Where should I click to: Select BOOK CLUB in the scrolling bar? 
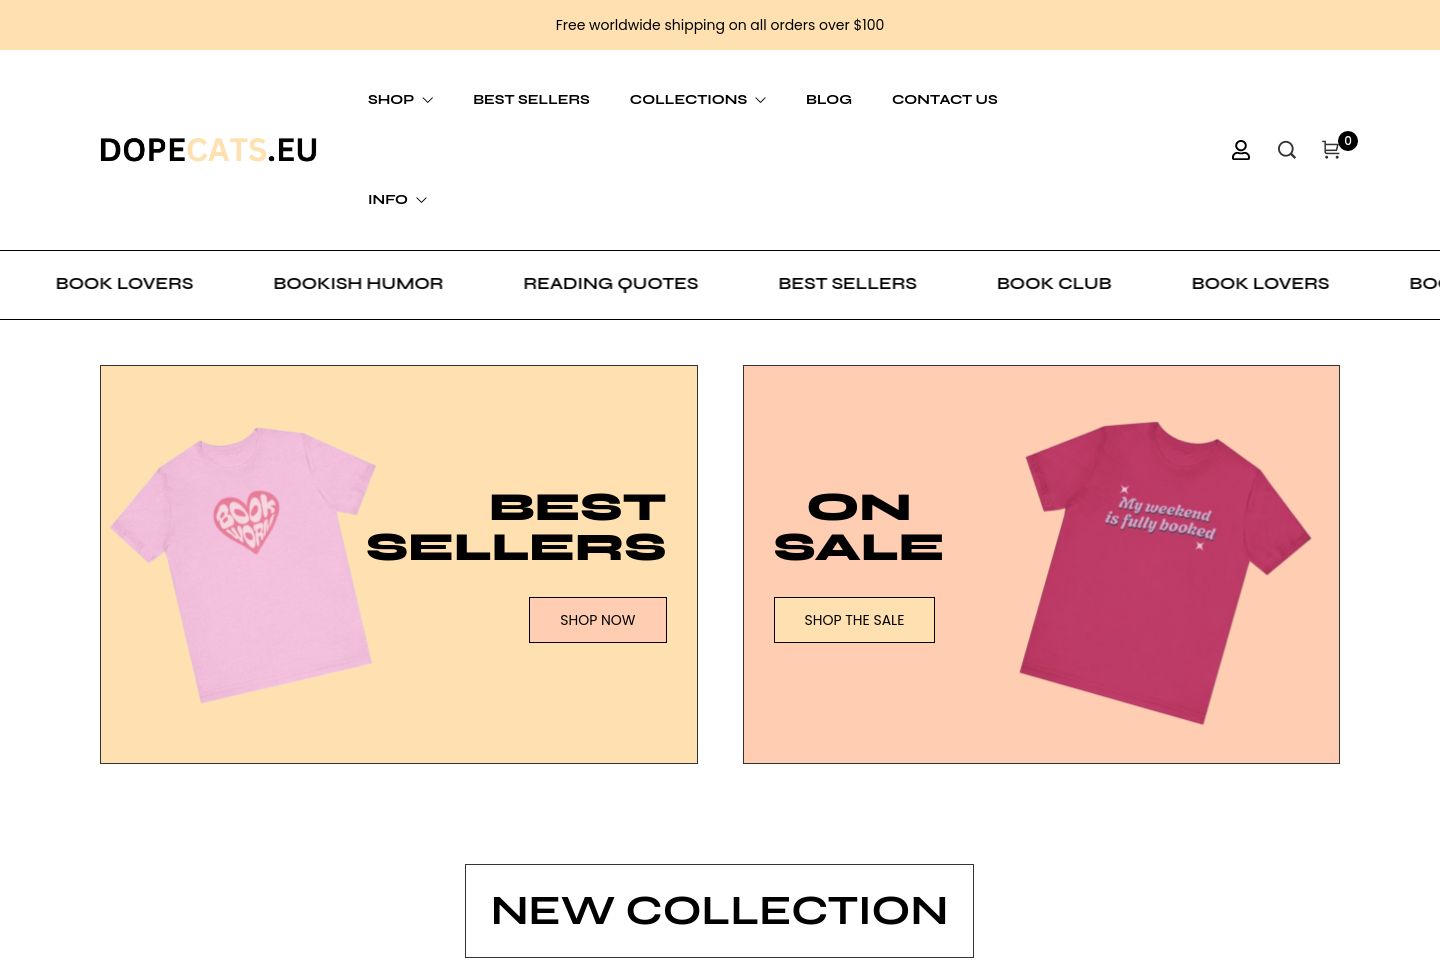click(1054, 284)
